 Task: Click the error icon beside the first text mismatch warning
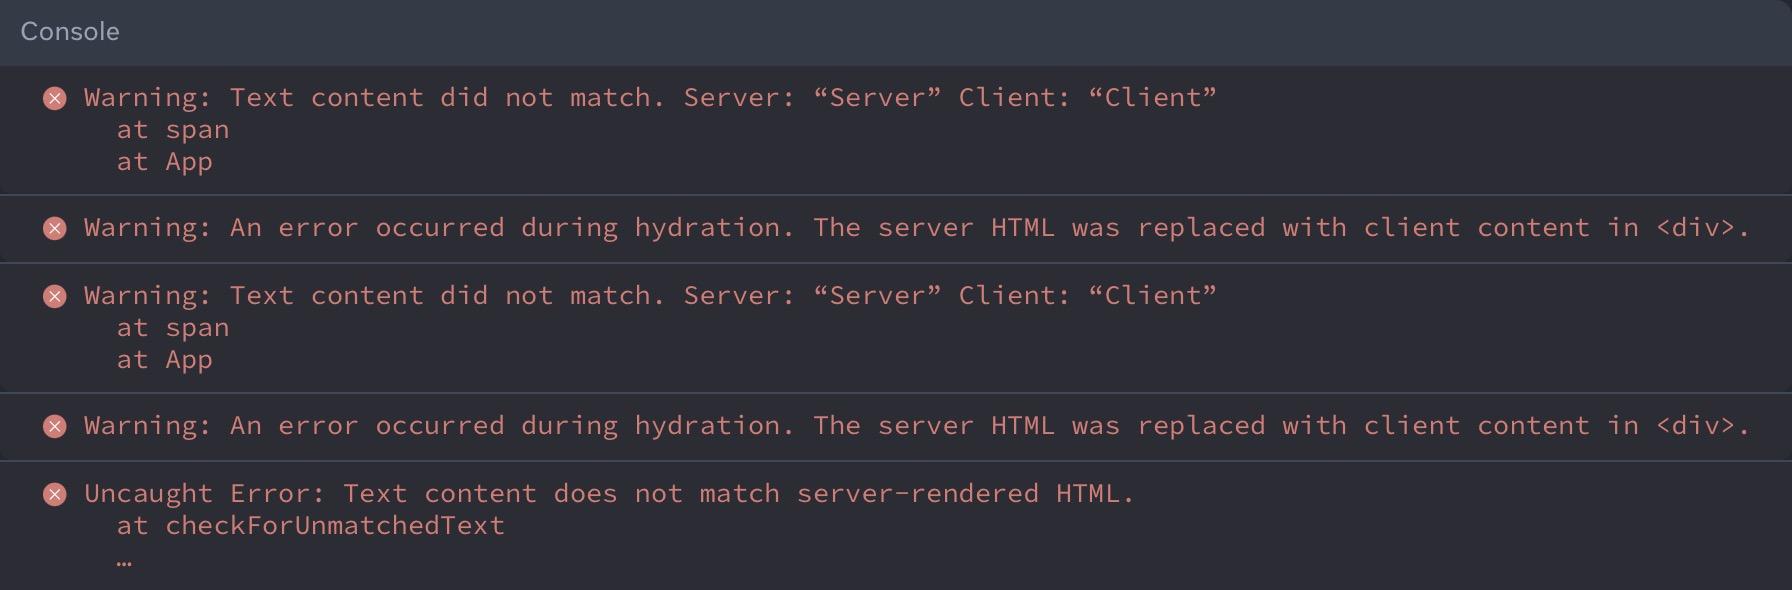click(x=55, y=98)
